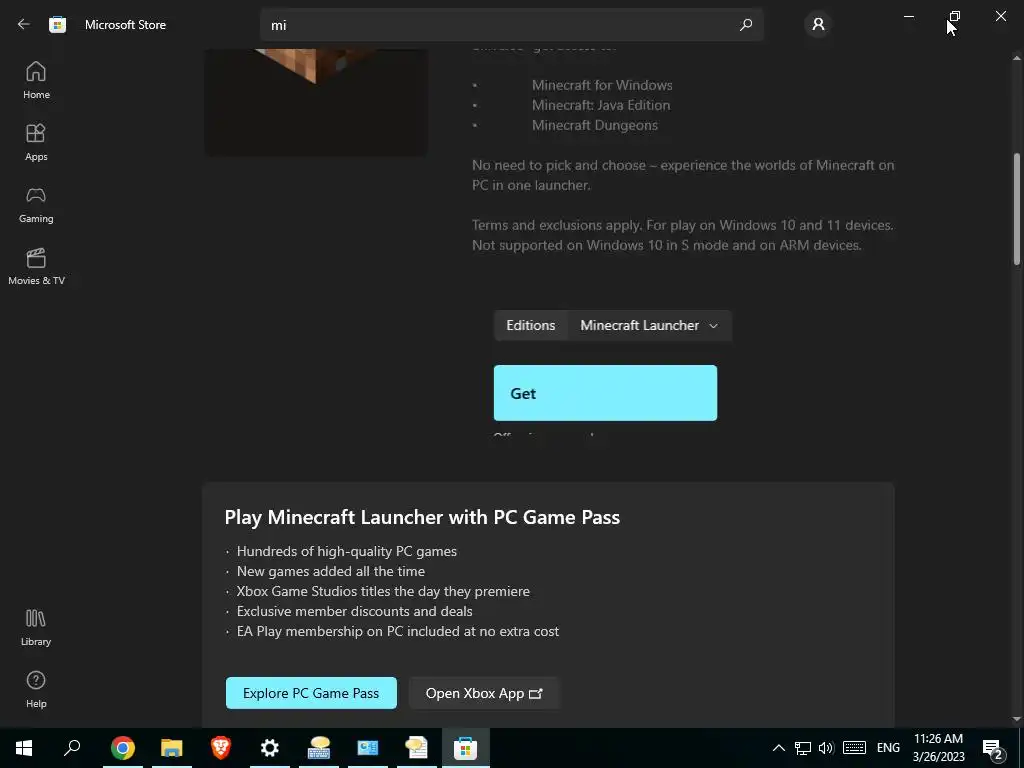Viewport: 1024px width, 768px height.
Task: Click the Microsoft Store taskbar icon
Action: 466,748
